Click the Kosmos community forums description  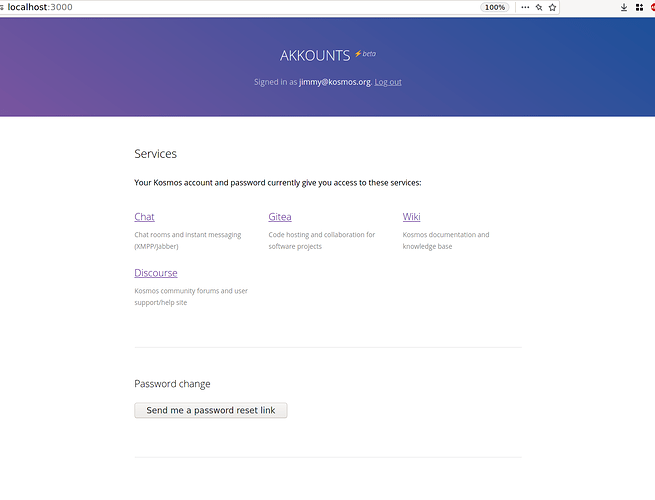[191, 297]
